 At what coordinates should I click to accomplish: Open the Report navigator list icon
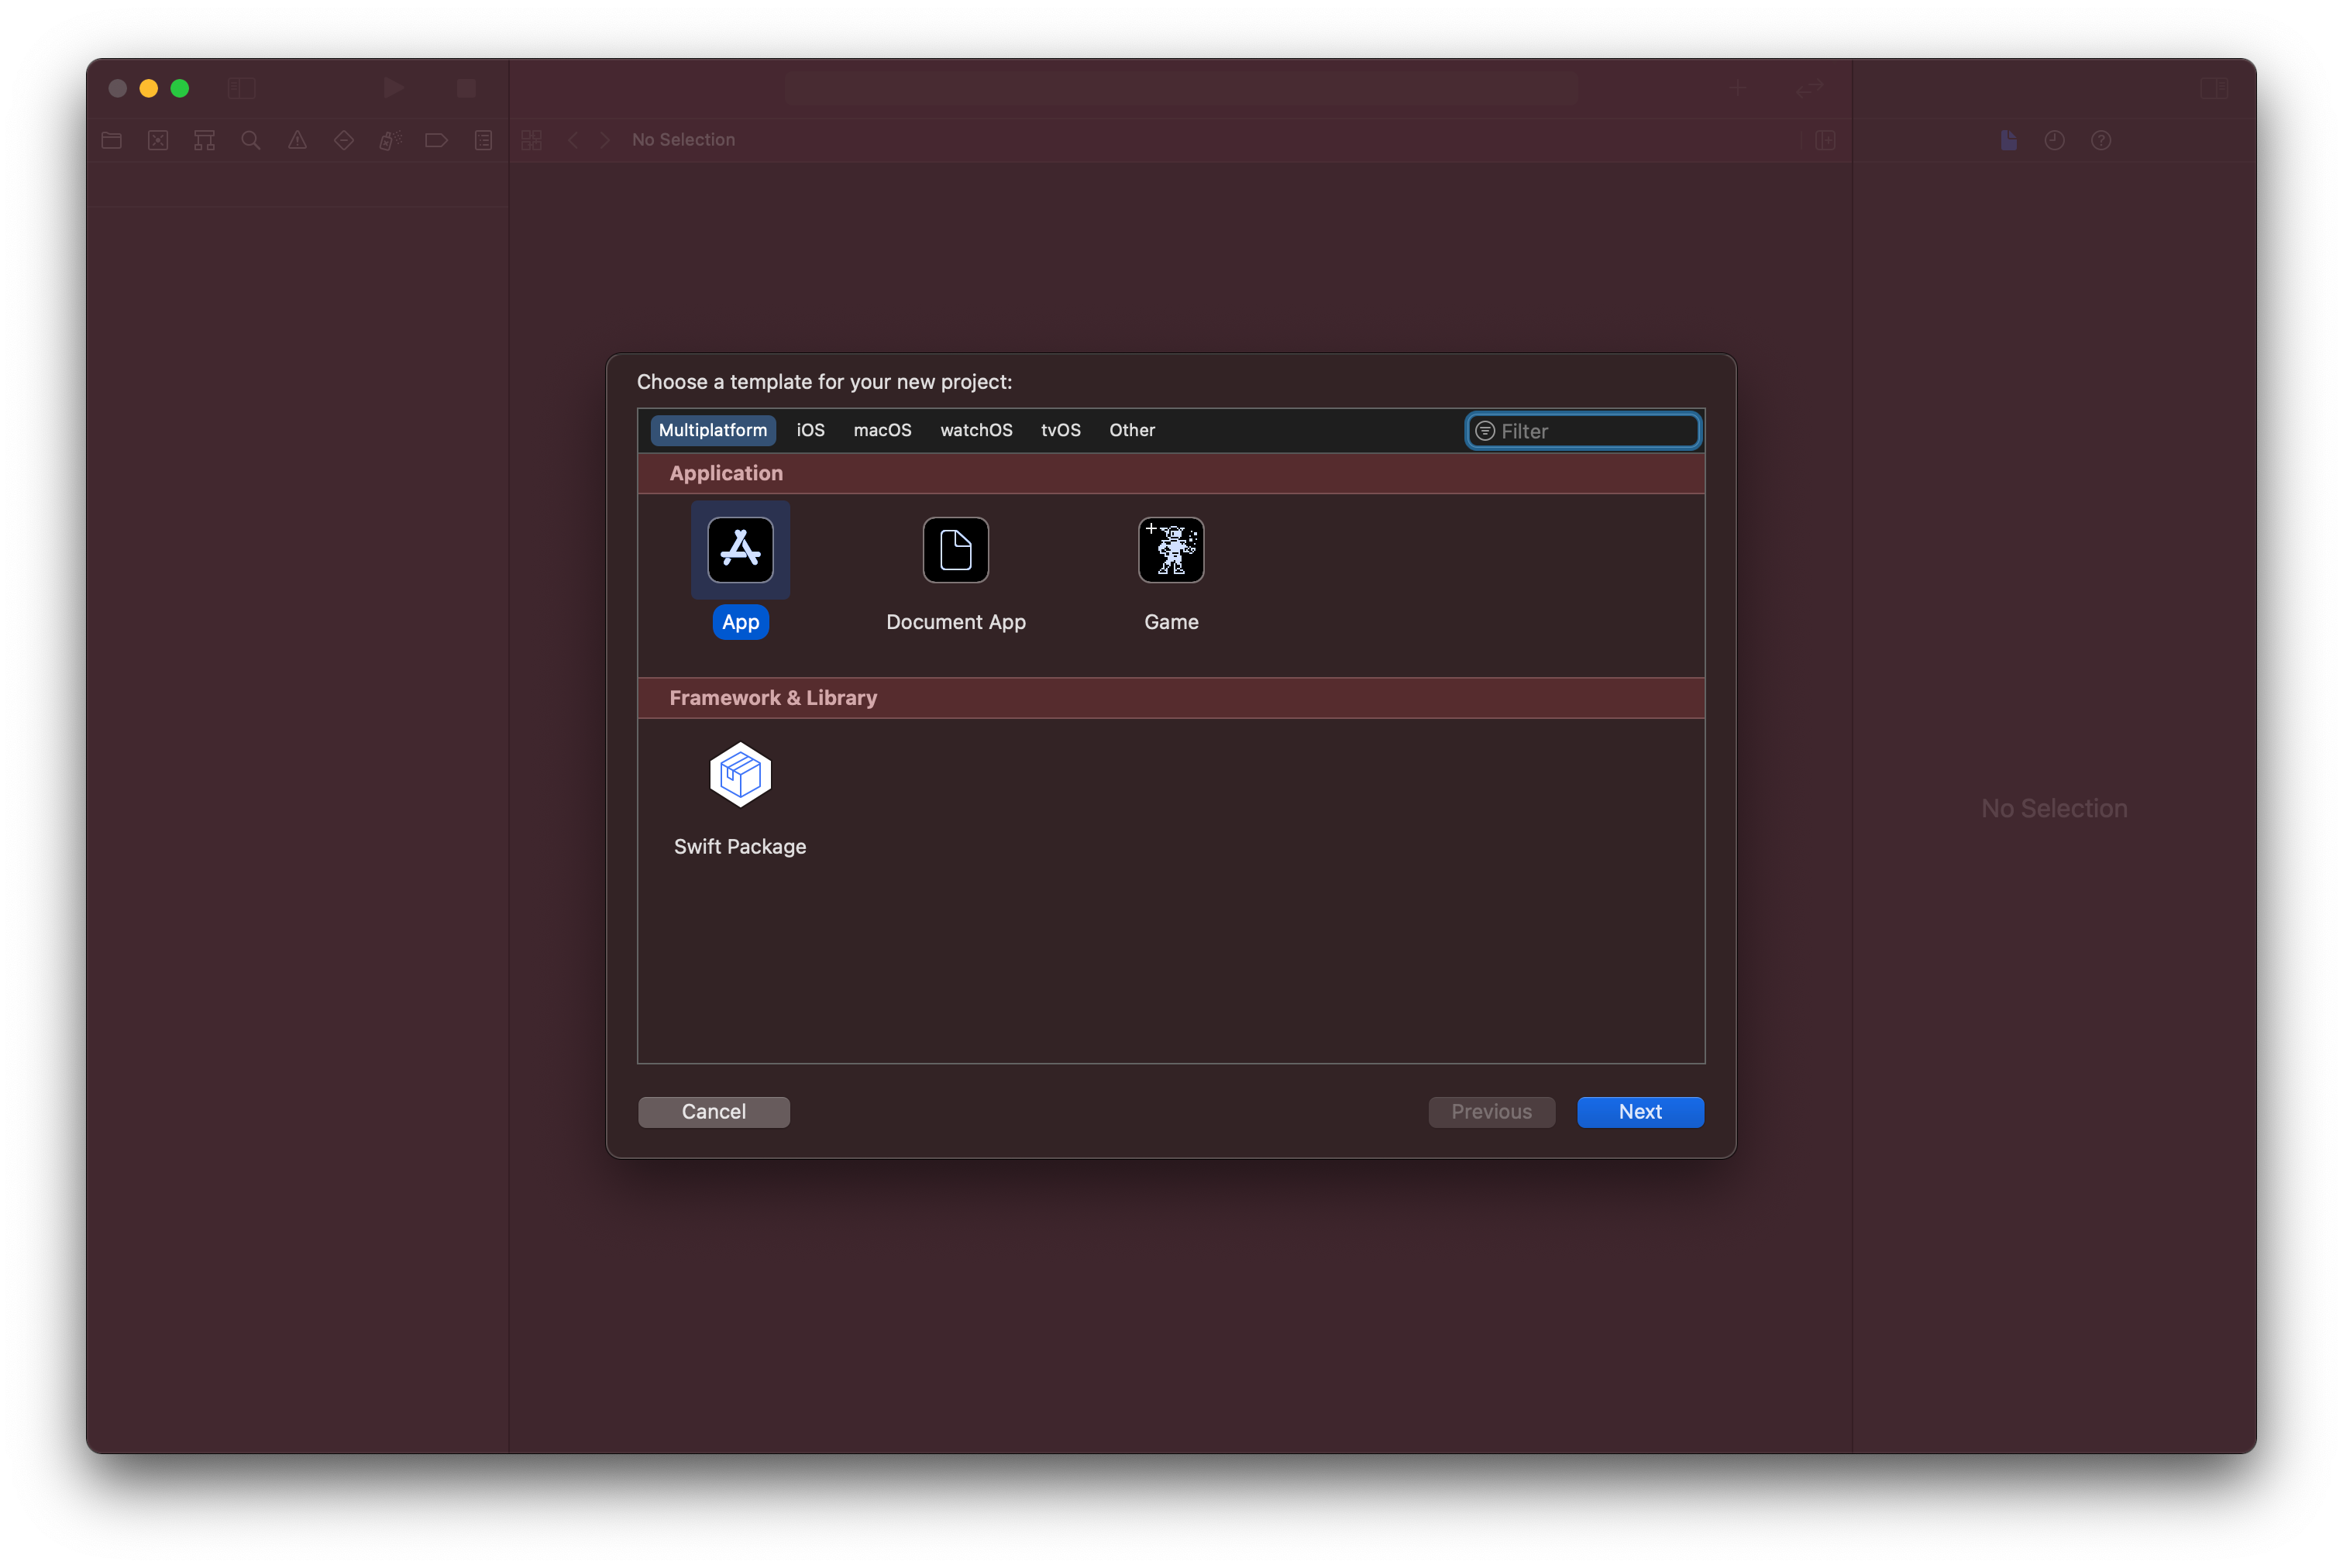pyautogui.click(x=483, y=140)
